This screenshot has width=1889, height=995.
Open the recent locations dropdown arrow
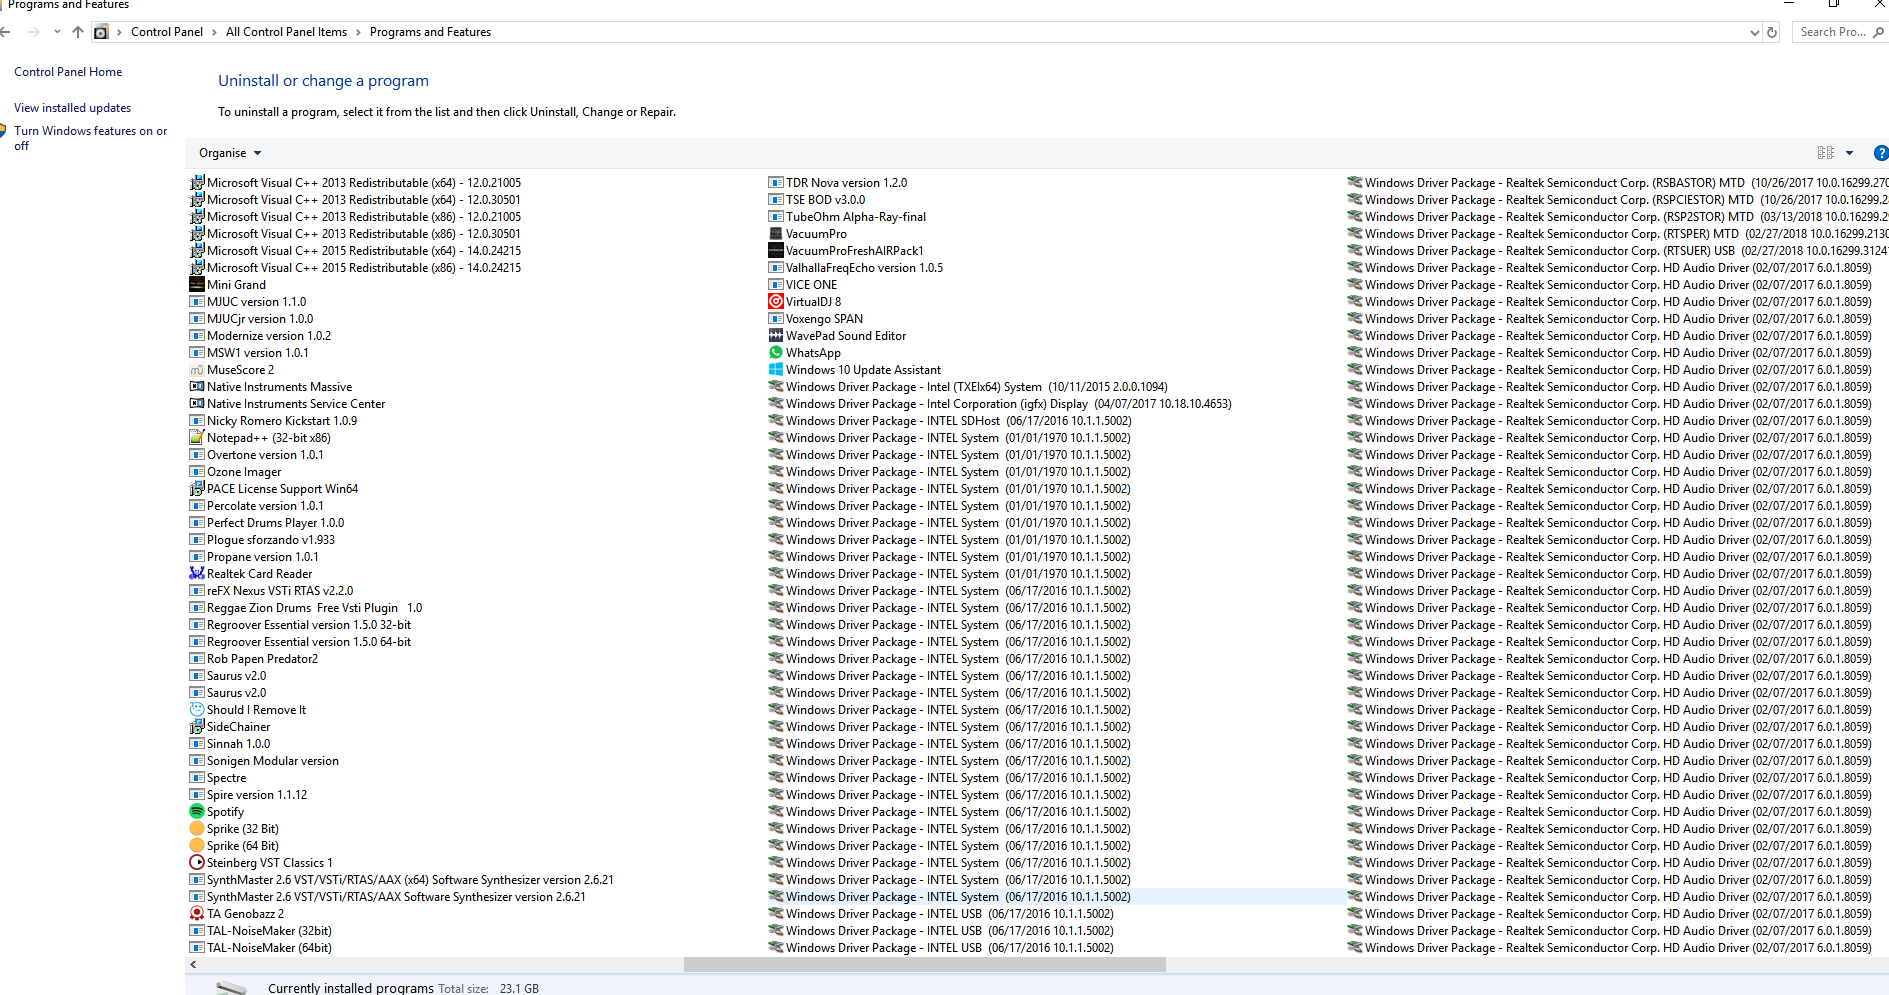(57, 32)
